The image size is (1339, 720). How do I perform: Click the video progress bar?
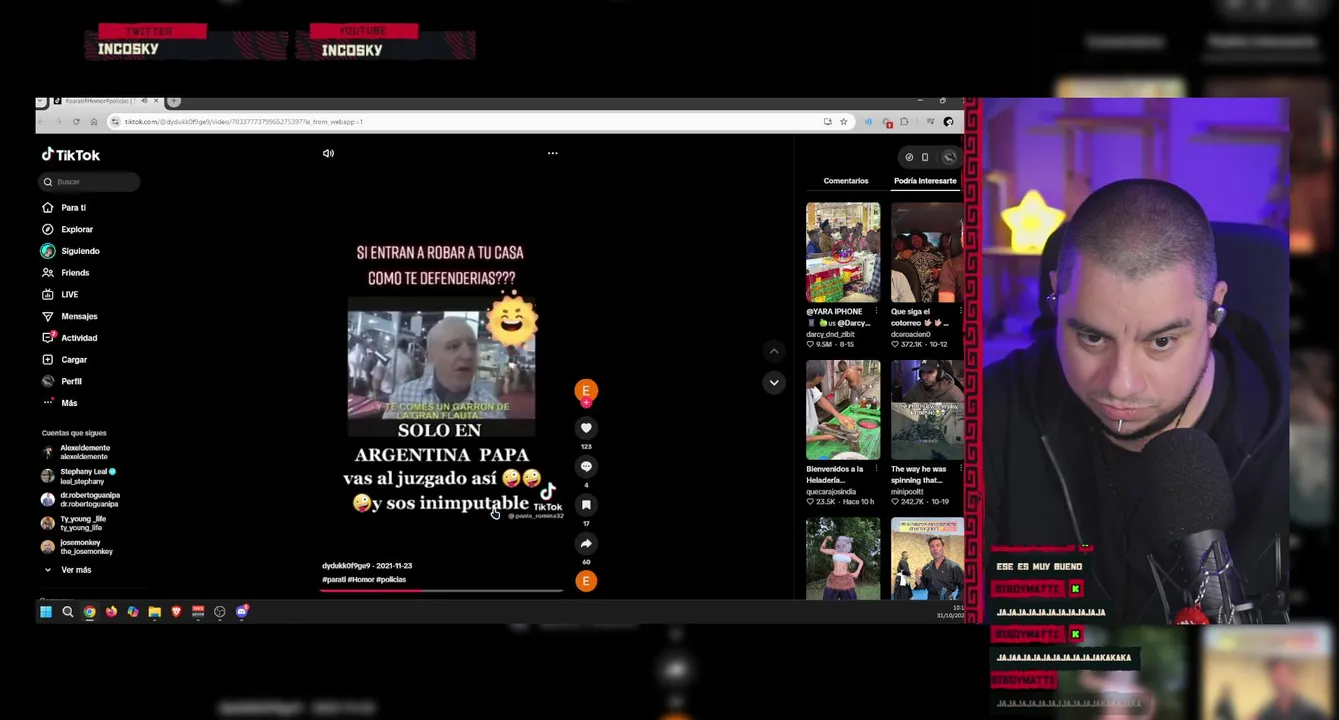coord(441,590)
